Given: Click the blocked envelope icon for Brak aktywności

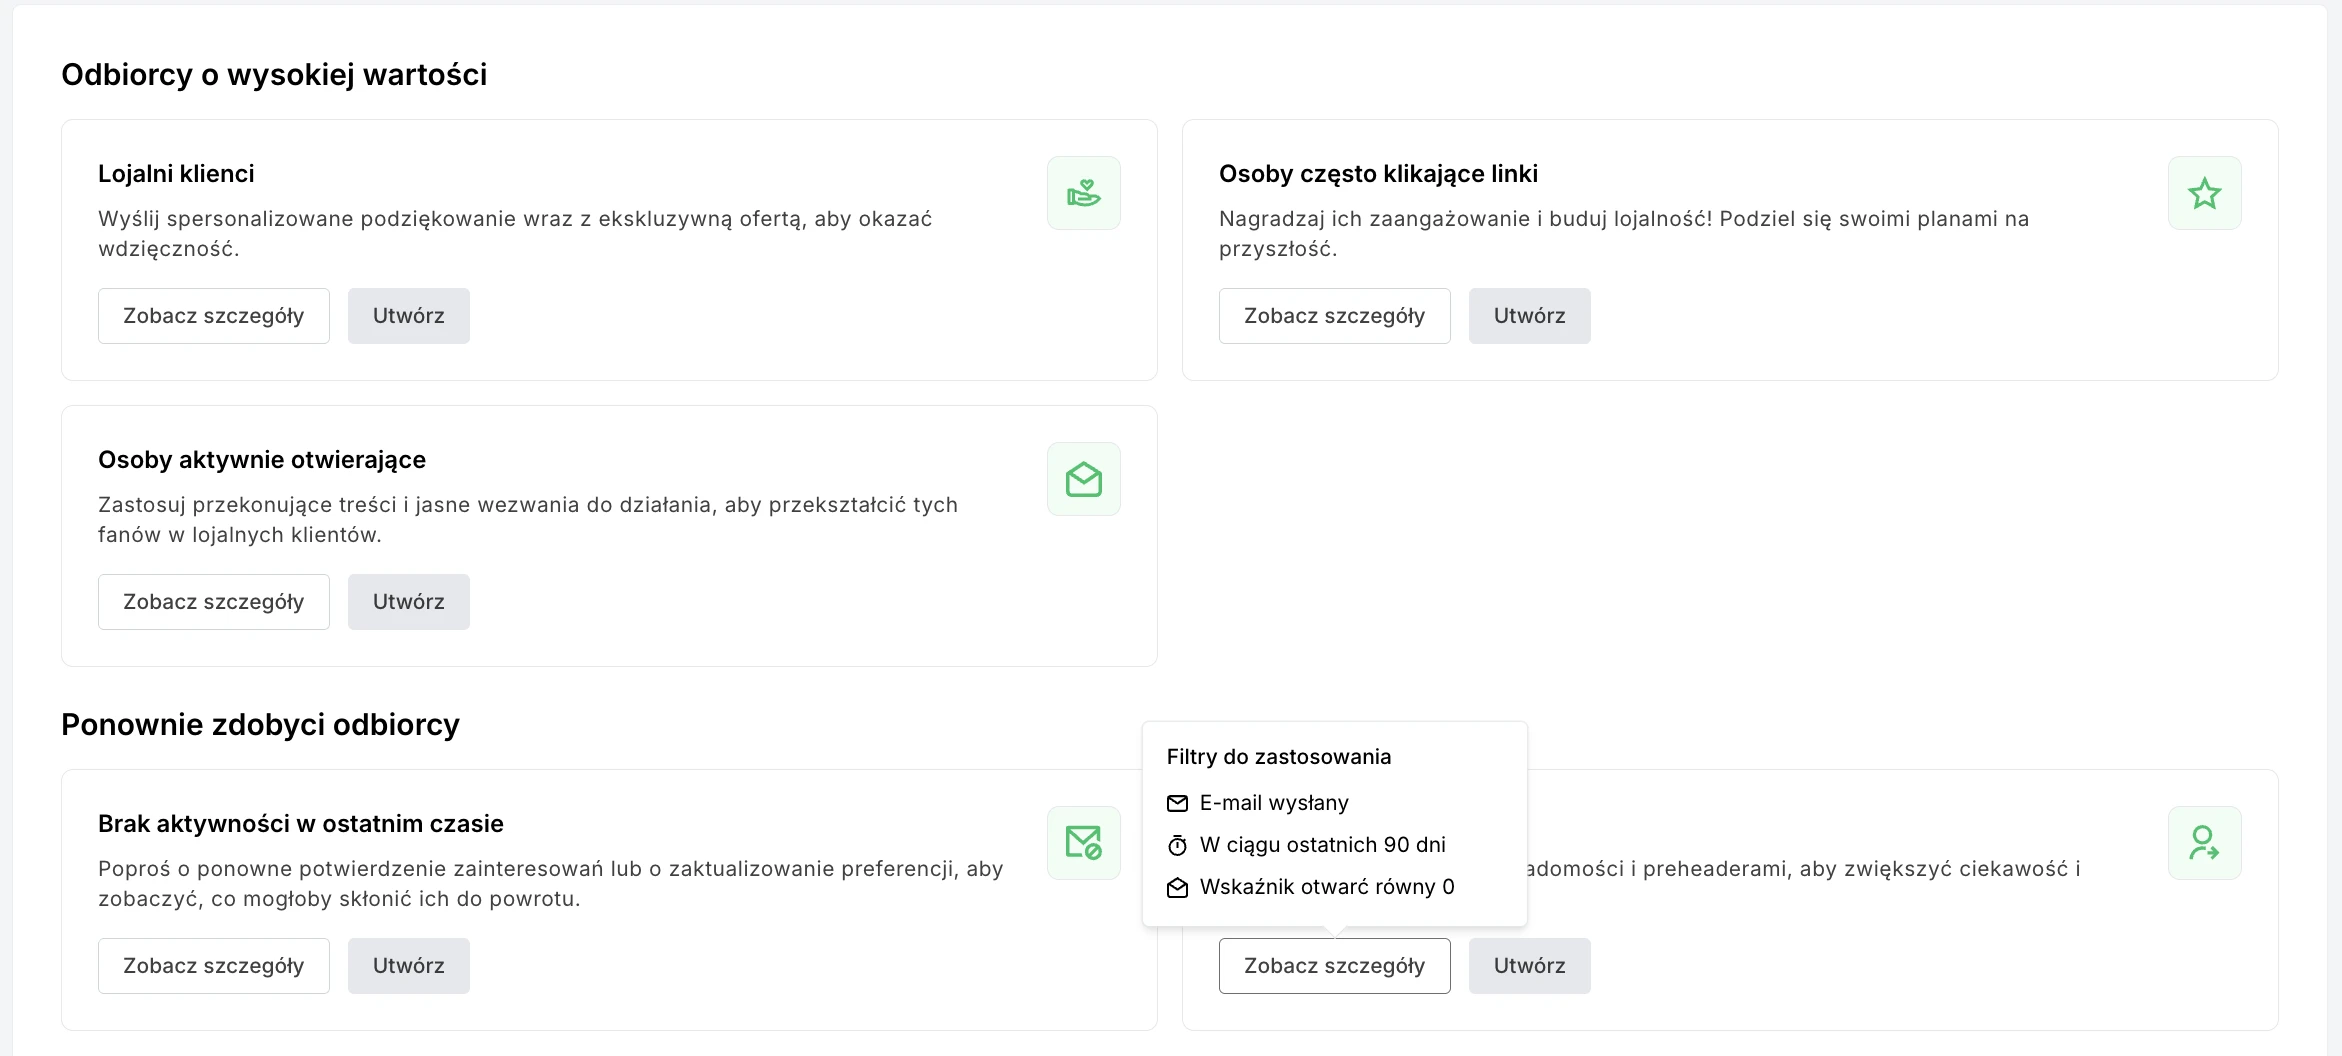Looking at the screenshot, I should pyautogui.click(x=1083, y=843).
